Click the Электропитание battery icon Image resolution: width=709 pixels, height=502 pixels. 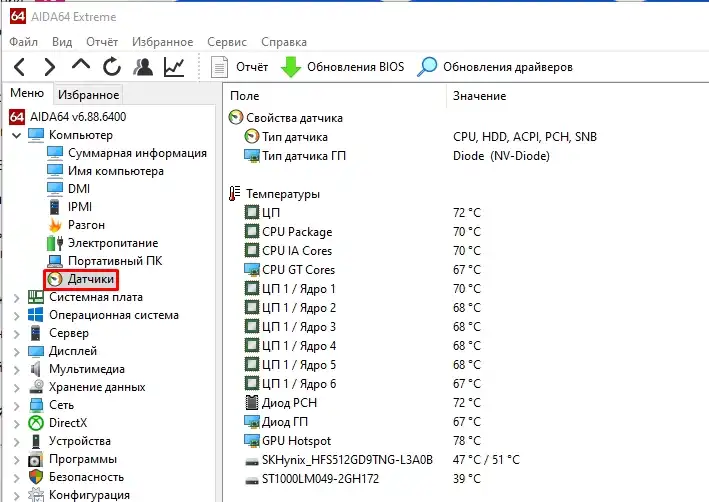pos(55,243)
